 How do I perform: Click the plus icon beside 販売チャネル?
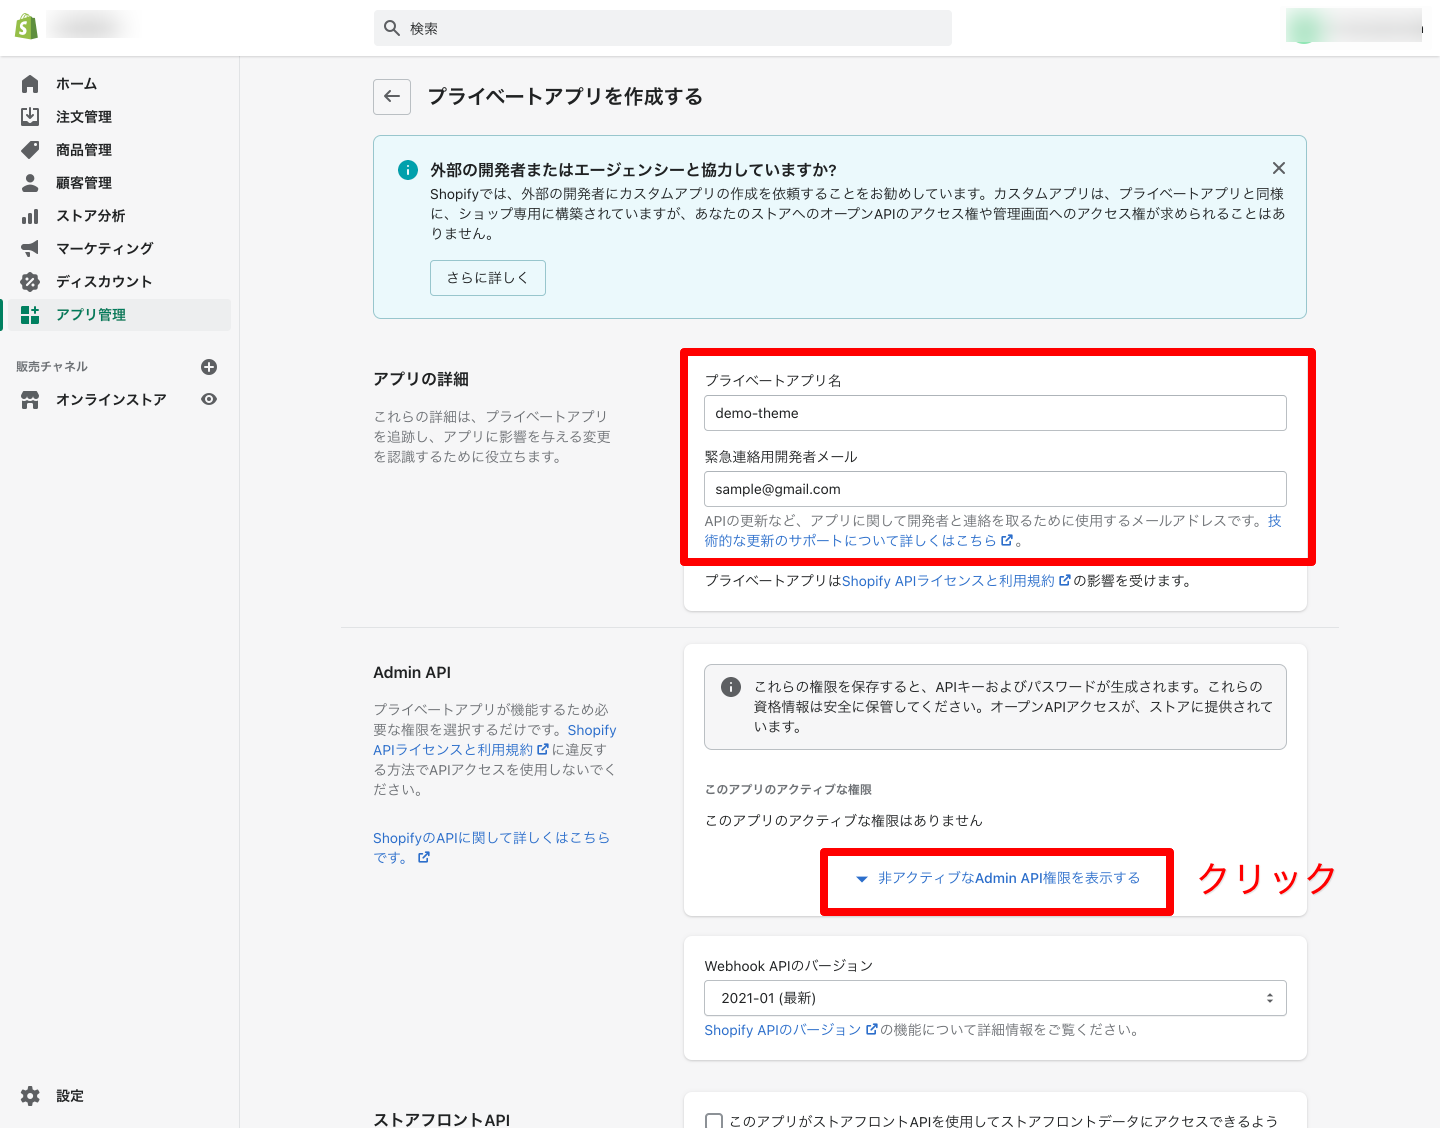click(209, 367)
